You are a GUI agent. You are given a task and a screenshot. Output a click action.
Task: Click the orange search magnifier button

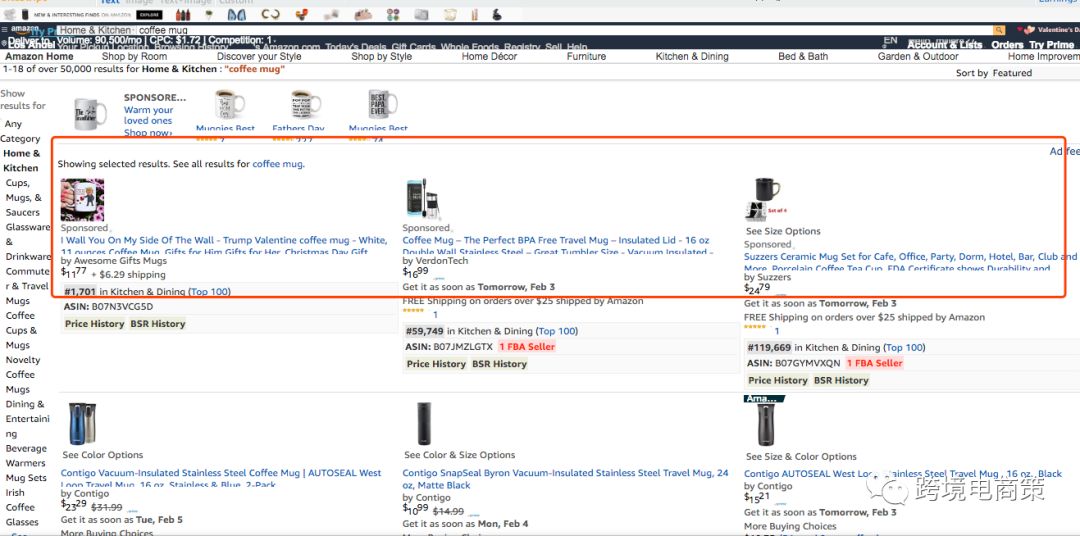[x=999, y=30]
